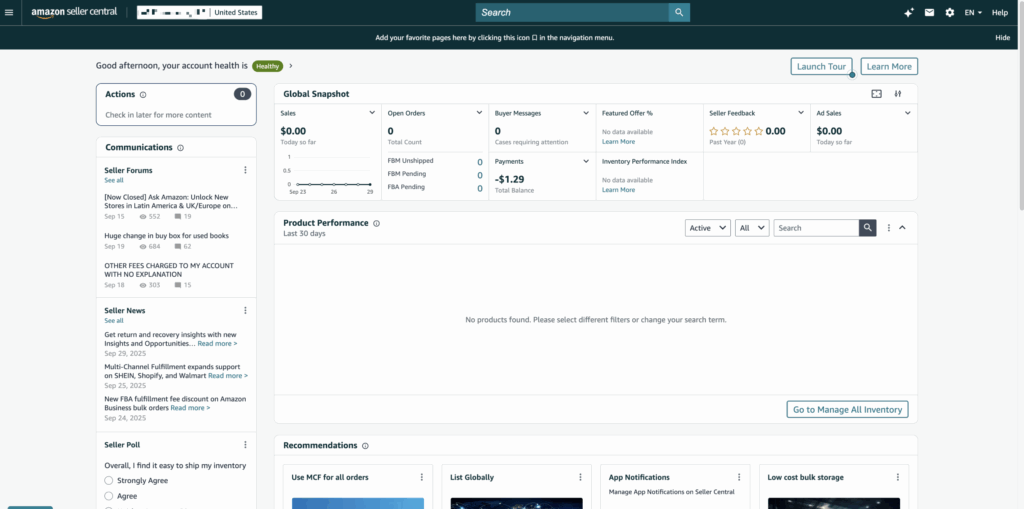Image resolution: width=1024 pixels, height=509 pixels.
Task: Click Go to Manage All Inventory
Action: 847,409
